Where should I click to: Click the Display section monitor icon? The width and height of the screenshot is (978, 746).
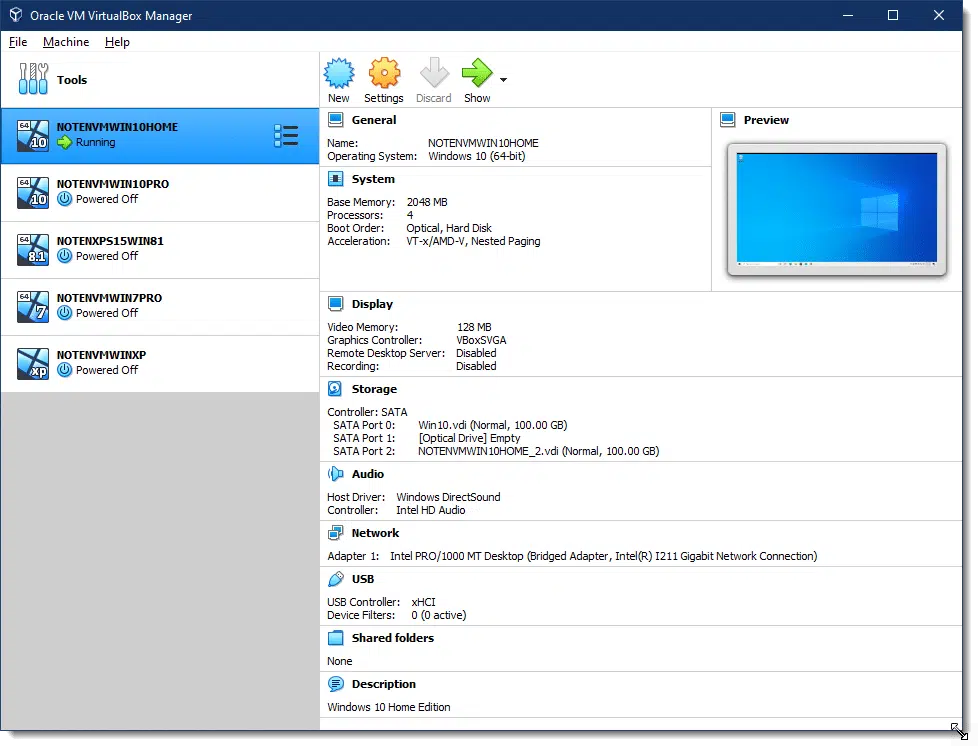(x=336, y=304)
